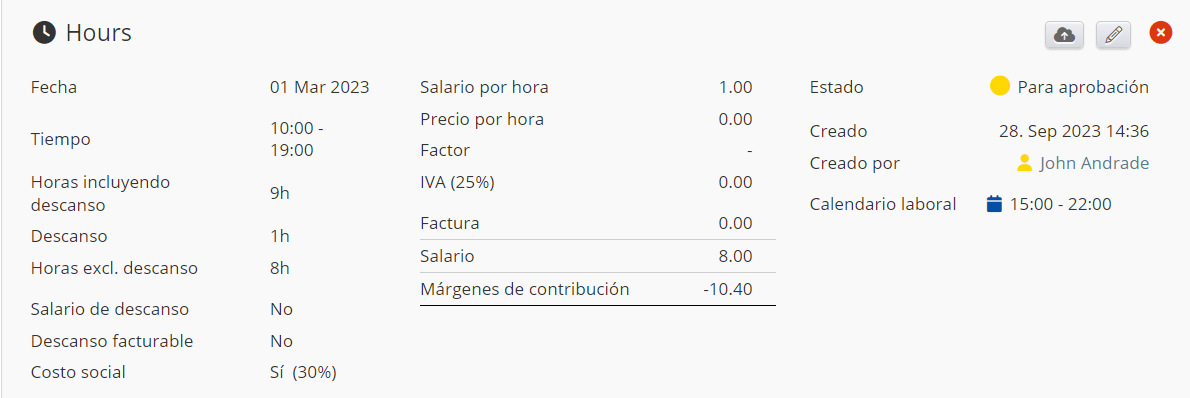Click the Creado timestamp 28. Sep 2023 14:36

(1074, 131)
